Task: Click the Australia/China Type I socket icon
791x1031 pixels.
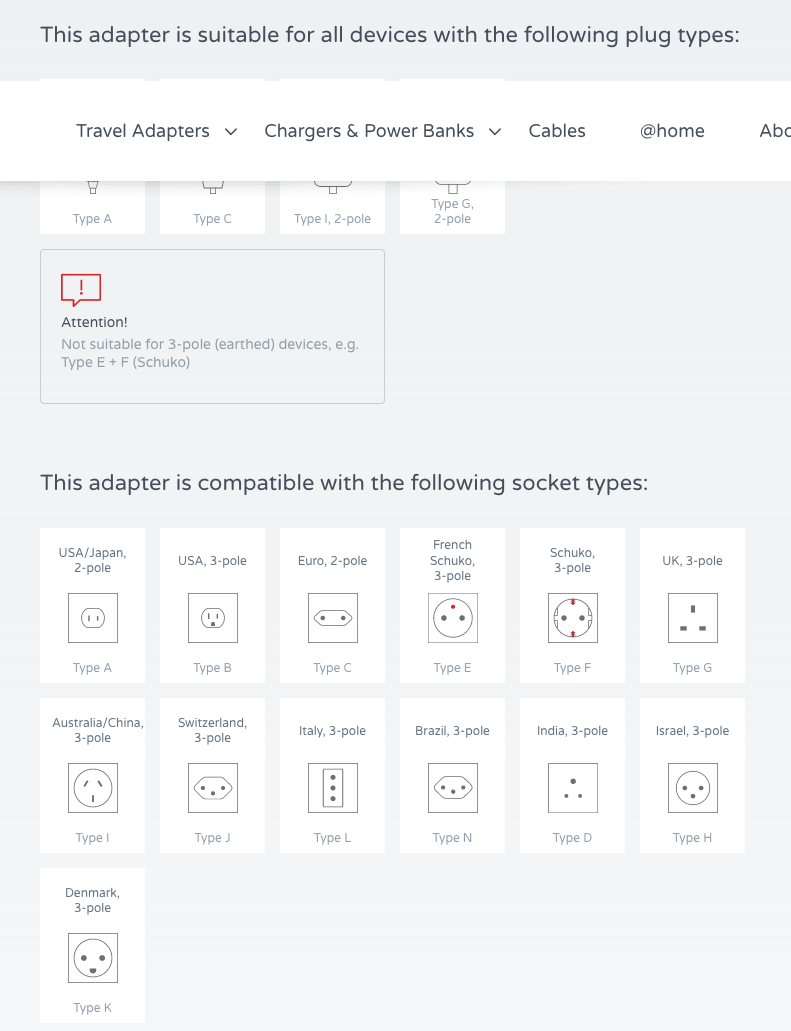Action: tap(93, 788)
